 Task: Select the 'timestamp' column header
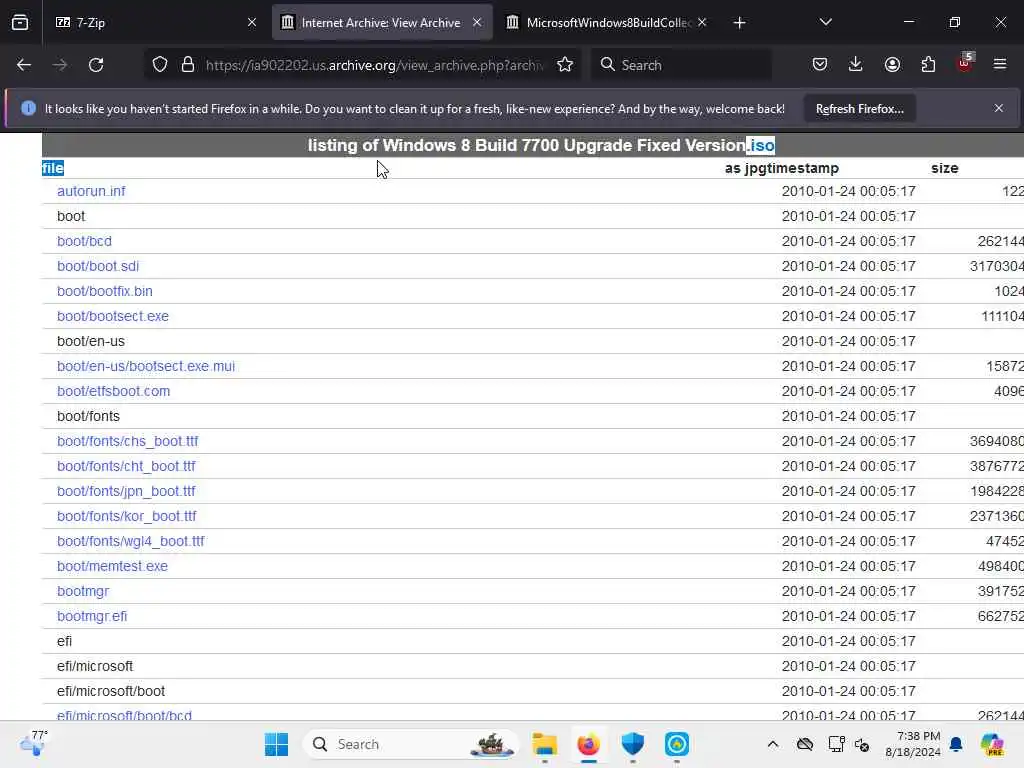[802, 168]
